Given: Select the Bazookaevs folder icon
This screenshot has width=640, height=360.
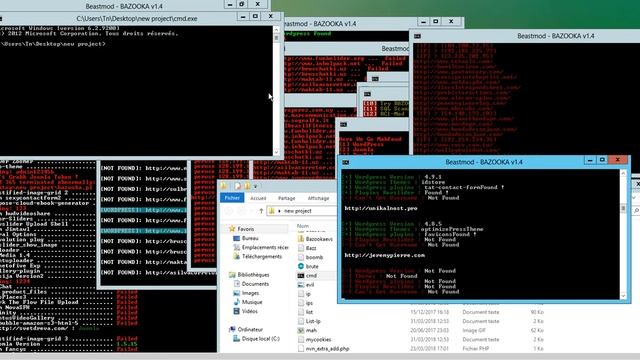Looking at the screenshot, I should (x=301, y=239).
